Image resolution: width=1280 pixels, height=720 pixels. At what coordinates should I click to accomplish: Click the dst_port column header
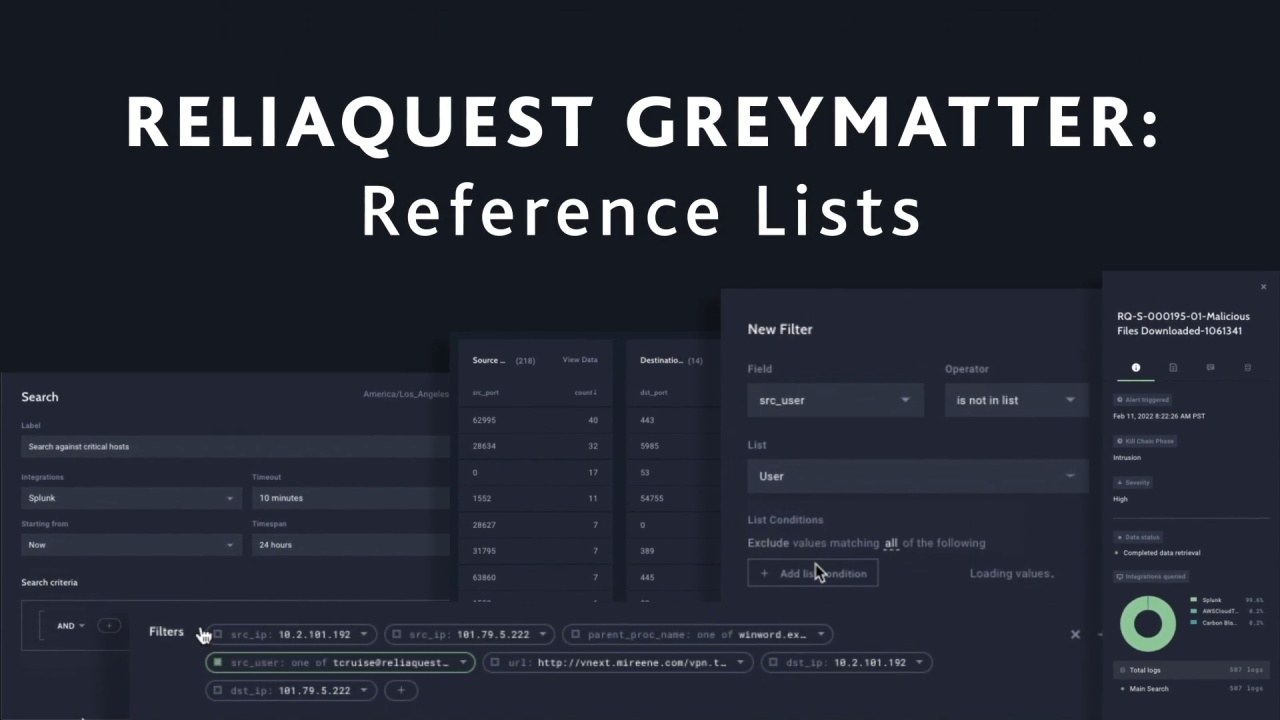653,393
